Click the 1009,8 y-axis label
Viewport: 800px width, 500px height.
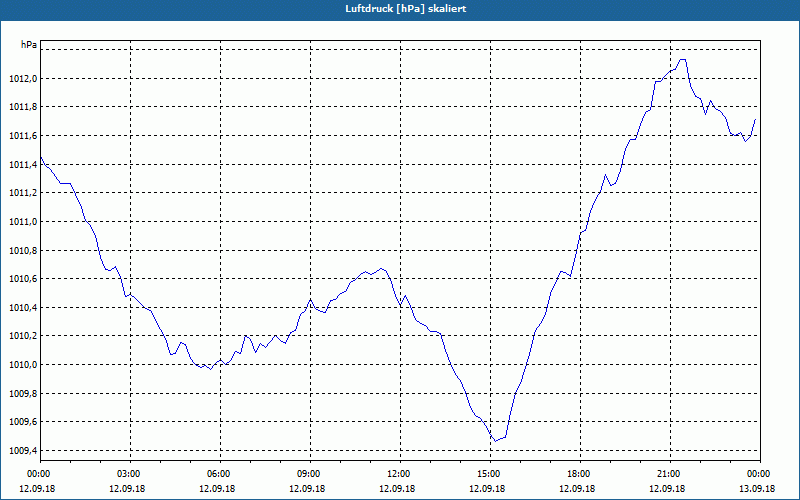coord(22,393)
